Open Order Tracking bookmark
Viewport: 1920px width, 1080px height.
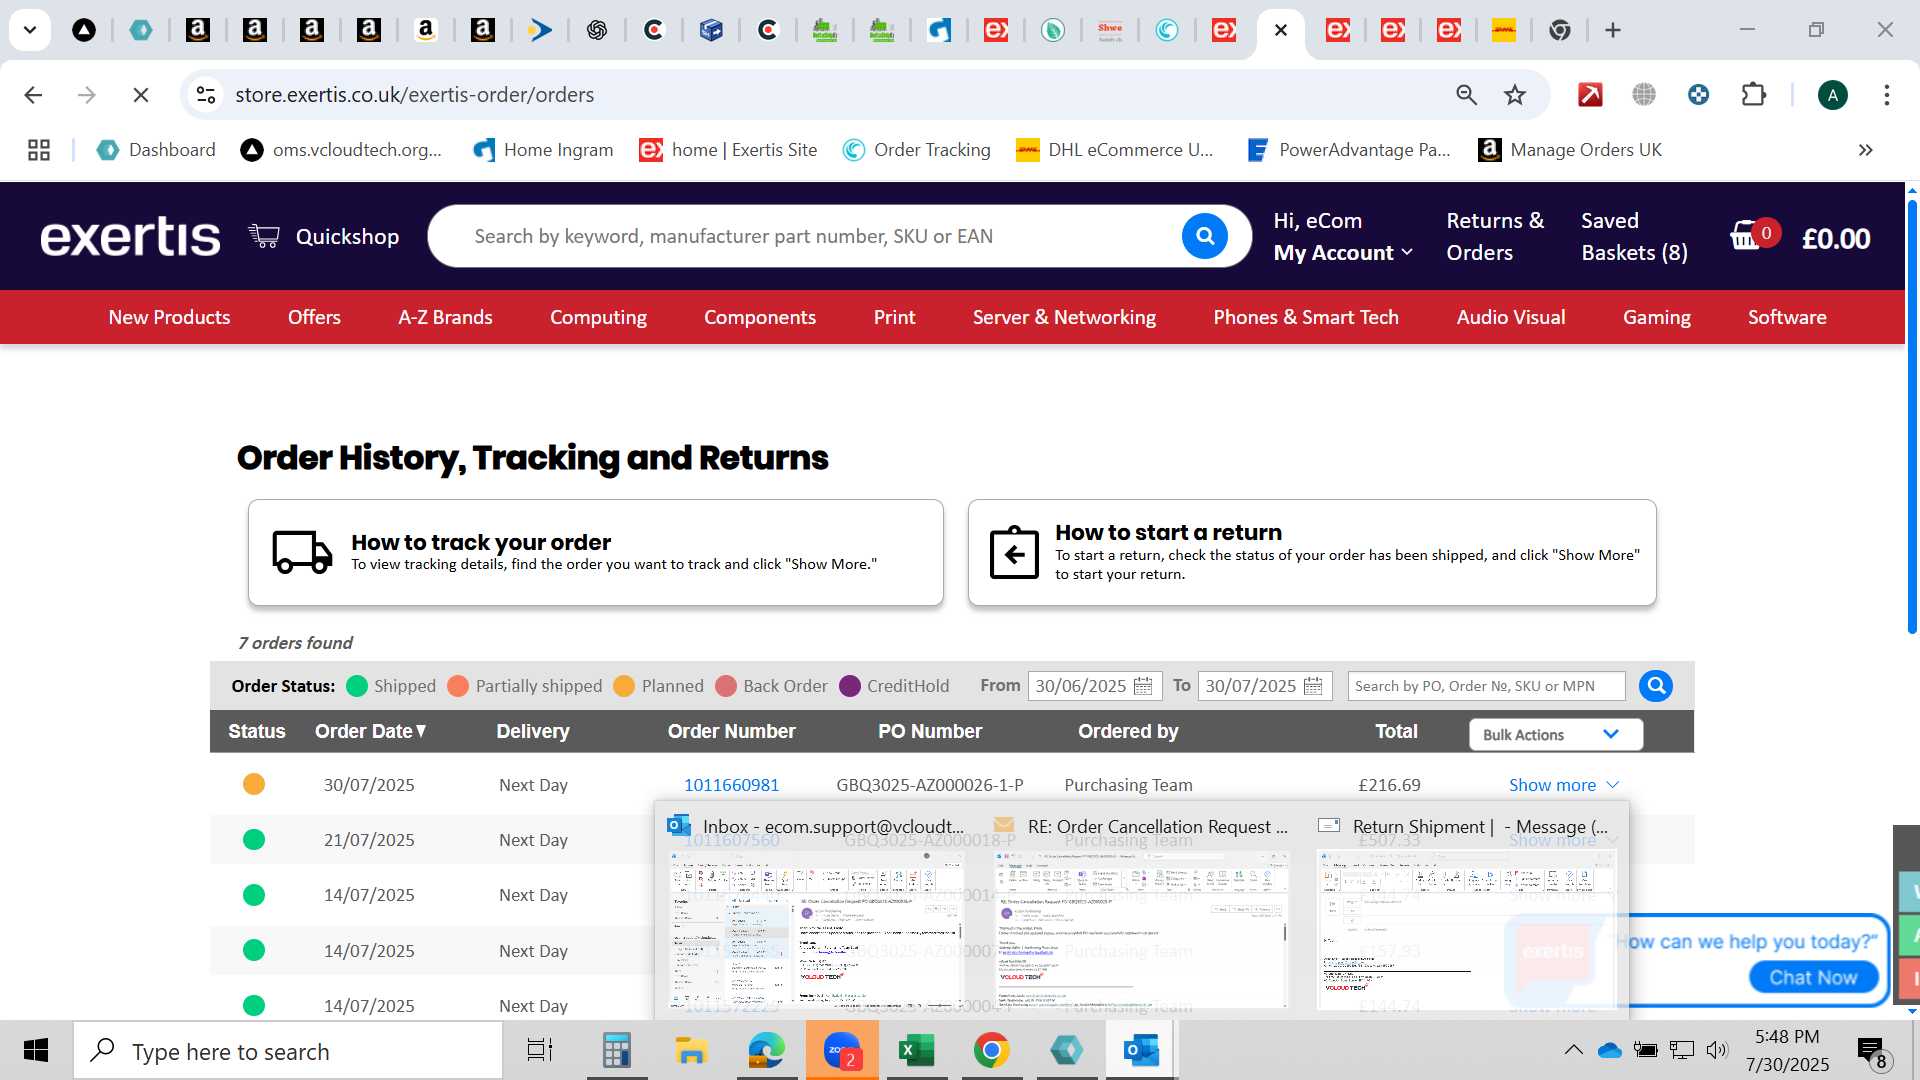pyautogui.click(x=916, y=150)
